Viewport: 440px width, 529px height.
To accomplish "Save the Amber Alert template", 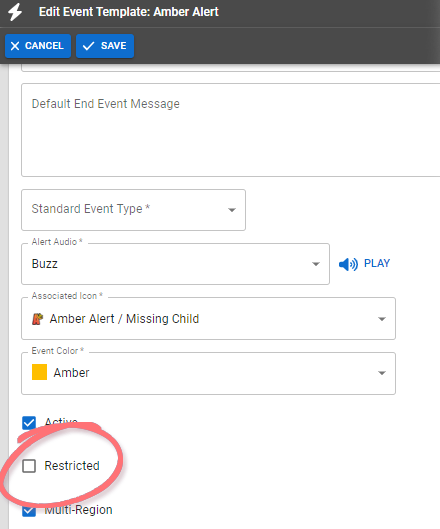I will [x=105, y=46].
